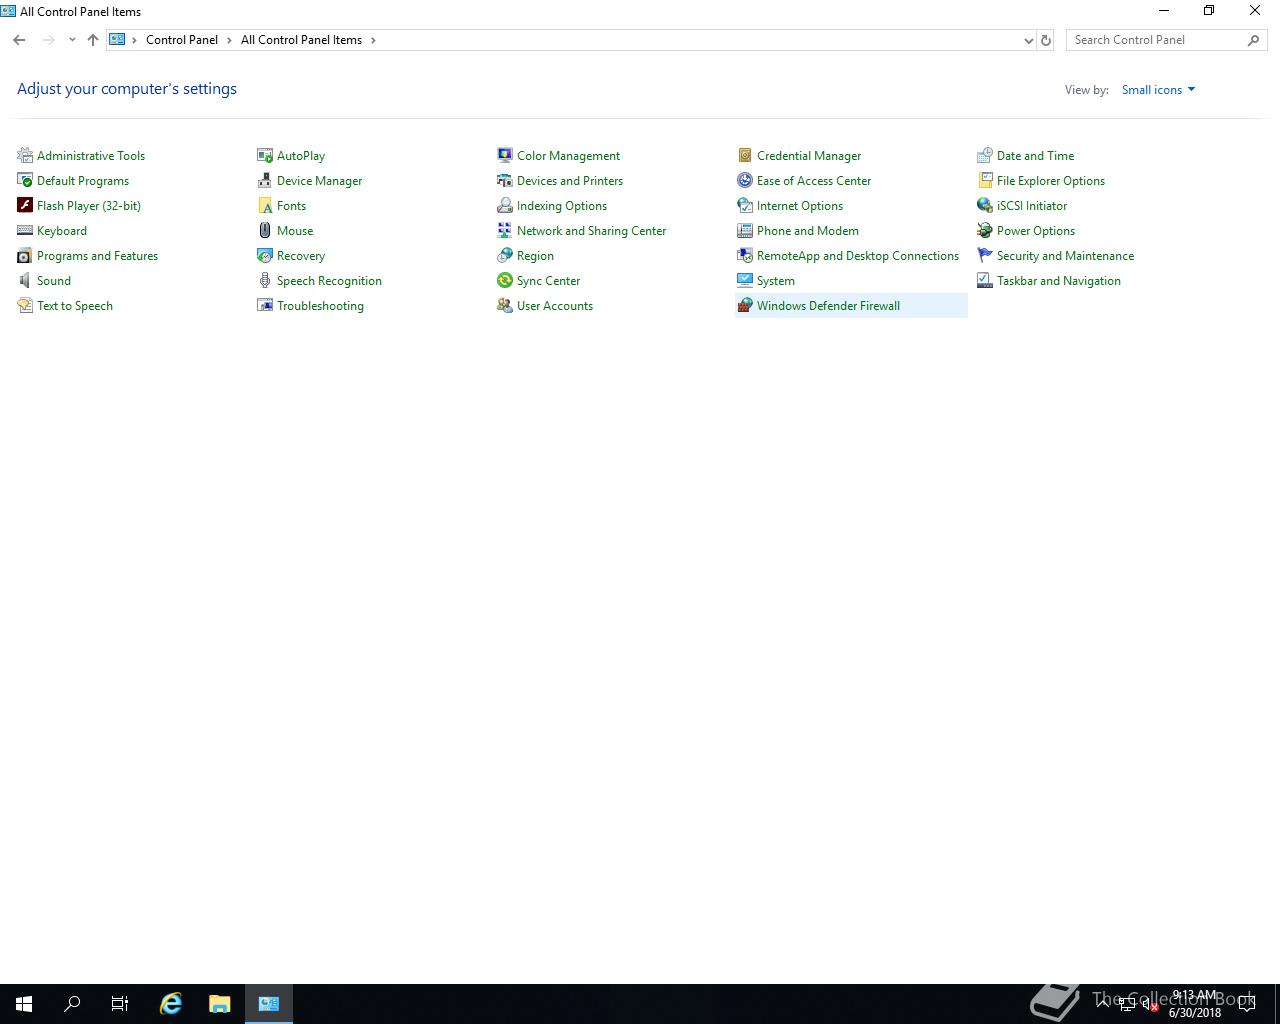This screenshot has height=1024, width=1280.
Task: Open the Security and Maintenance link
Action: (x=1065, y=255)
